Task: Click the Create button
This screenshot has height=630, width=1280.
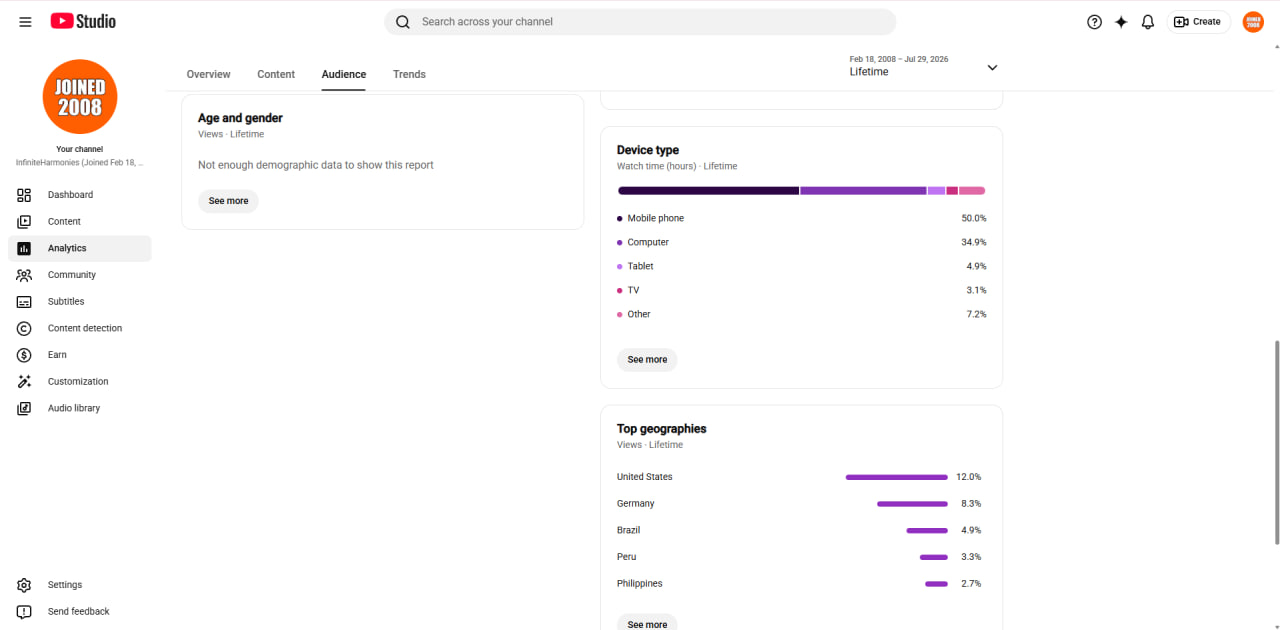Action: tap(1198, 22)
